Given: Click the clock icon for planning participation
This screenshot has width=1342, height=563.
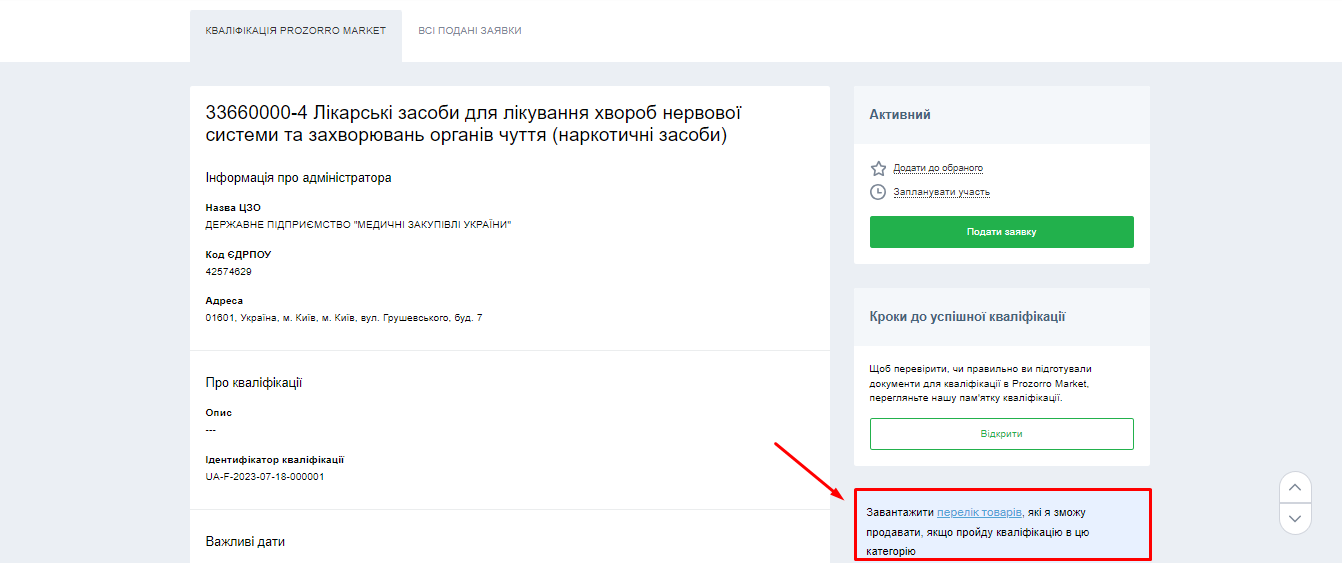Looking at the screenshot, I should click(878, 192).
